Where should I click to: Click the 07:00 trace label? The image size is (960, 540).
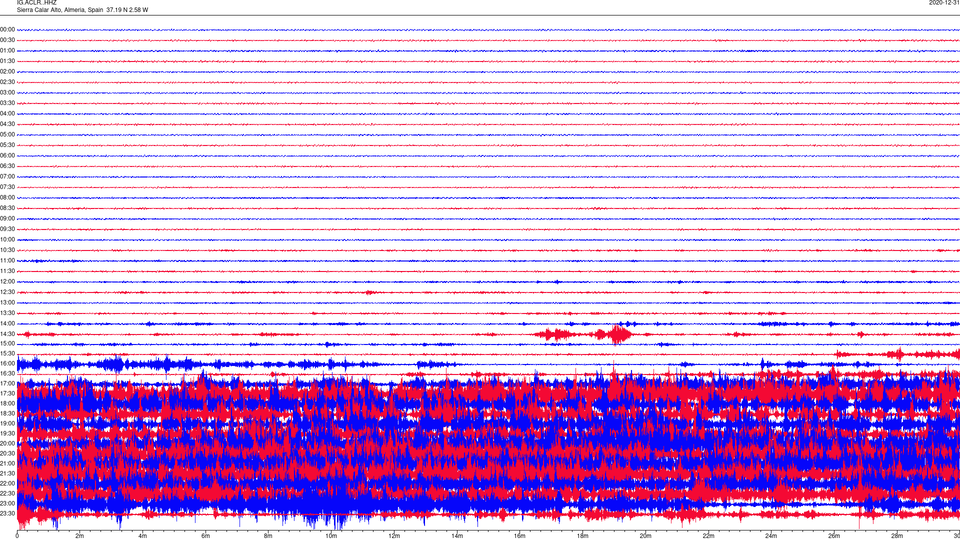pos(7,176)
